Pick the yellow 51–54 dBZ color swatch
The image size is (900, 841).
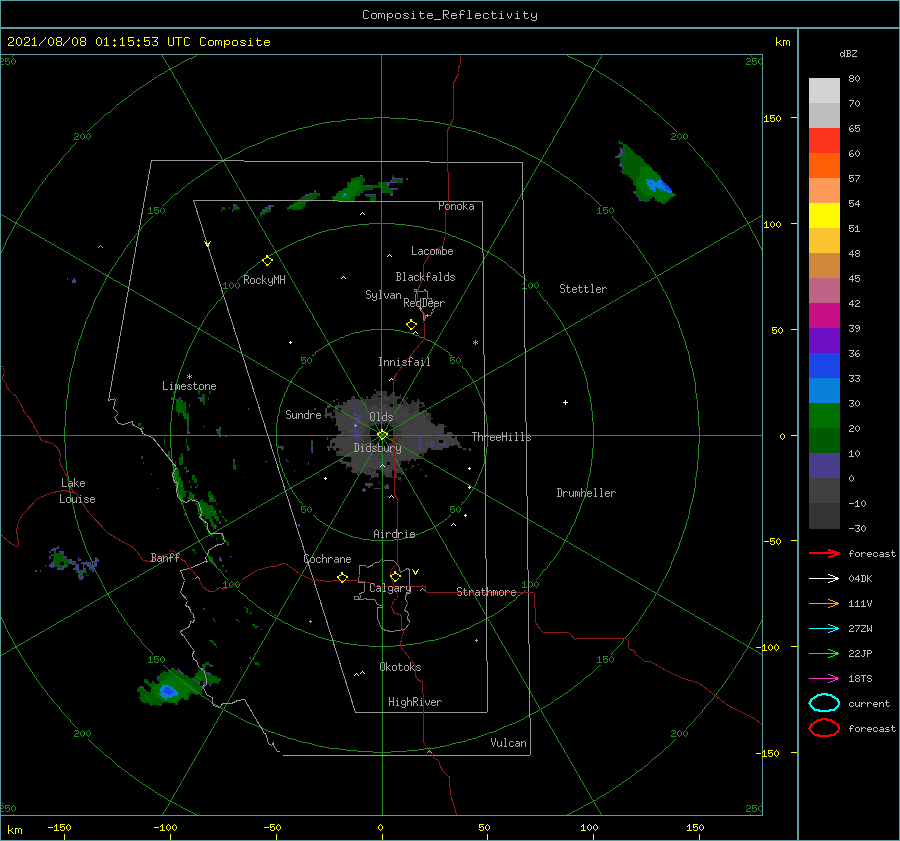[x=824, y=215]
